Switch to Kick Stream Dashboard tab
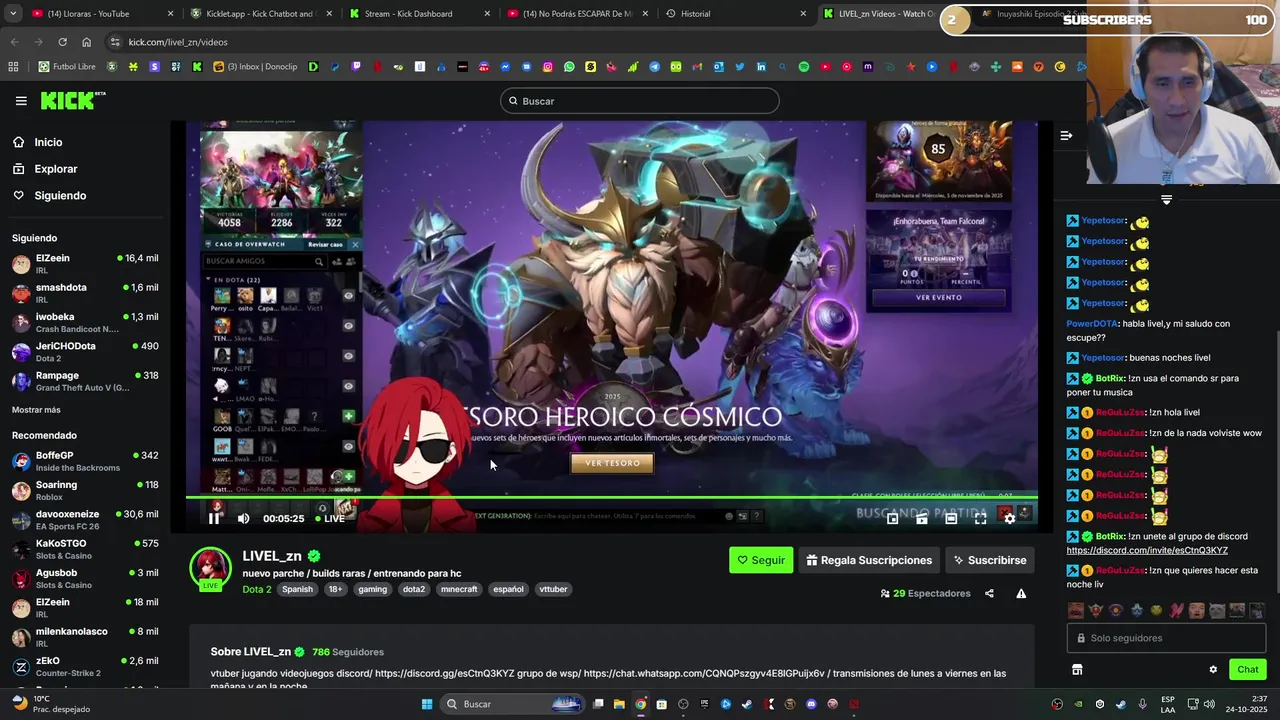 click(418, 14)
